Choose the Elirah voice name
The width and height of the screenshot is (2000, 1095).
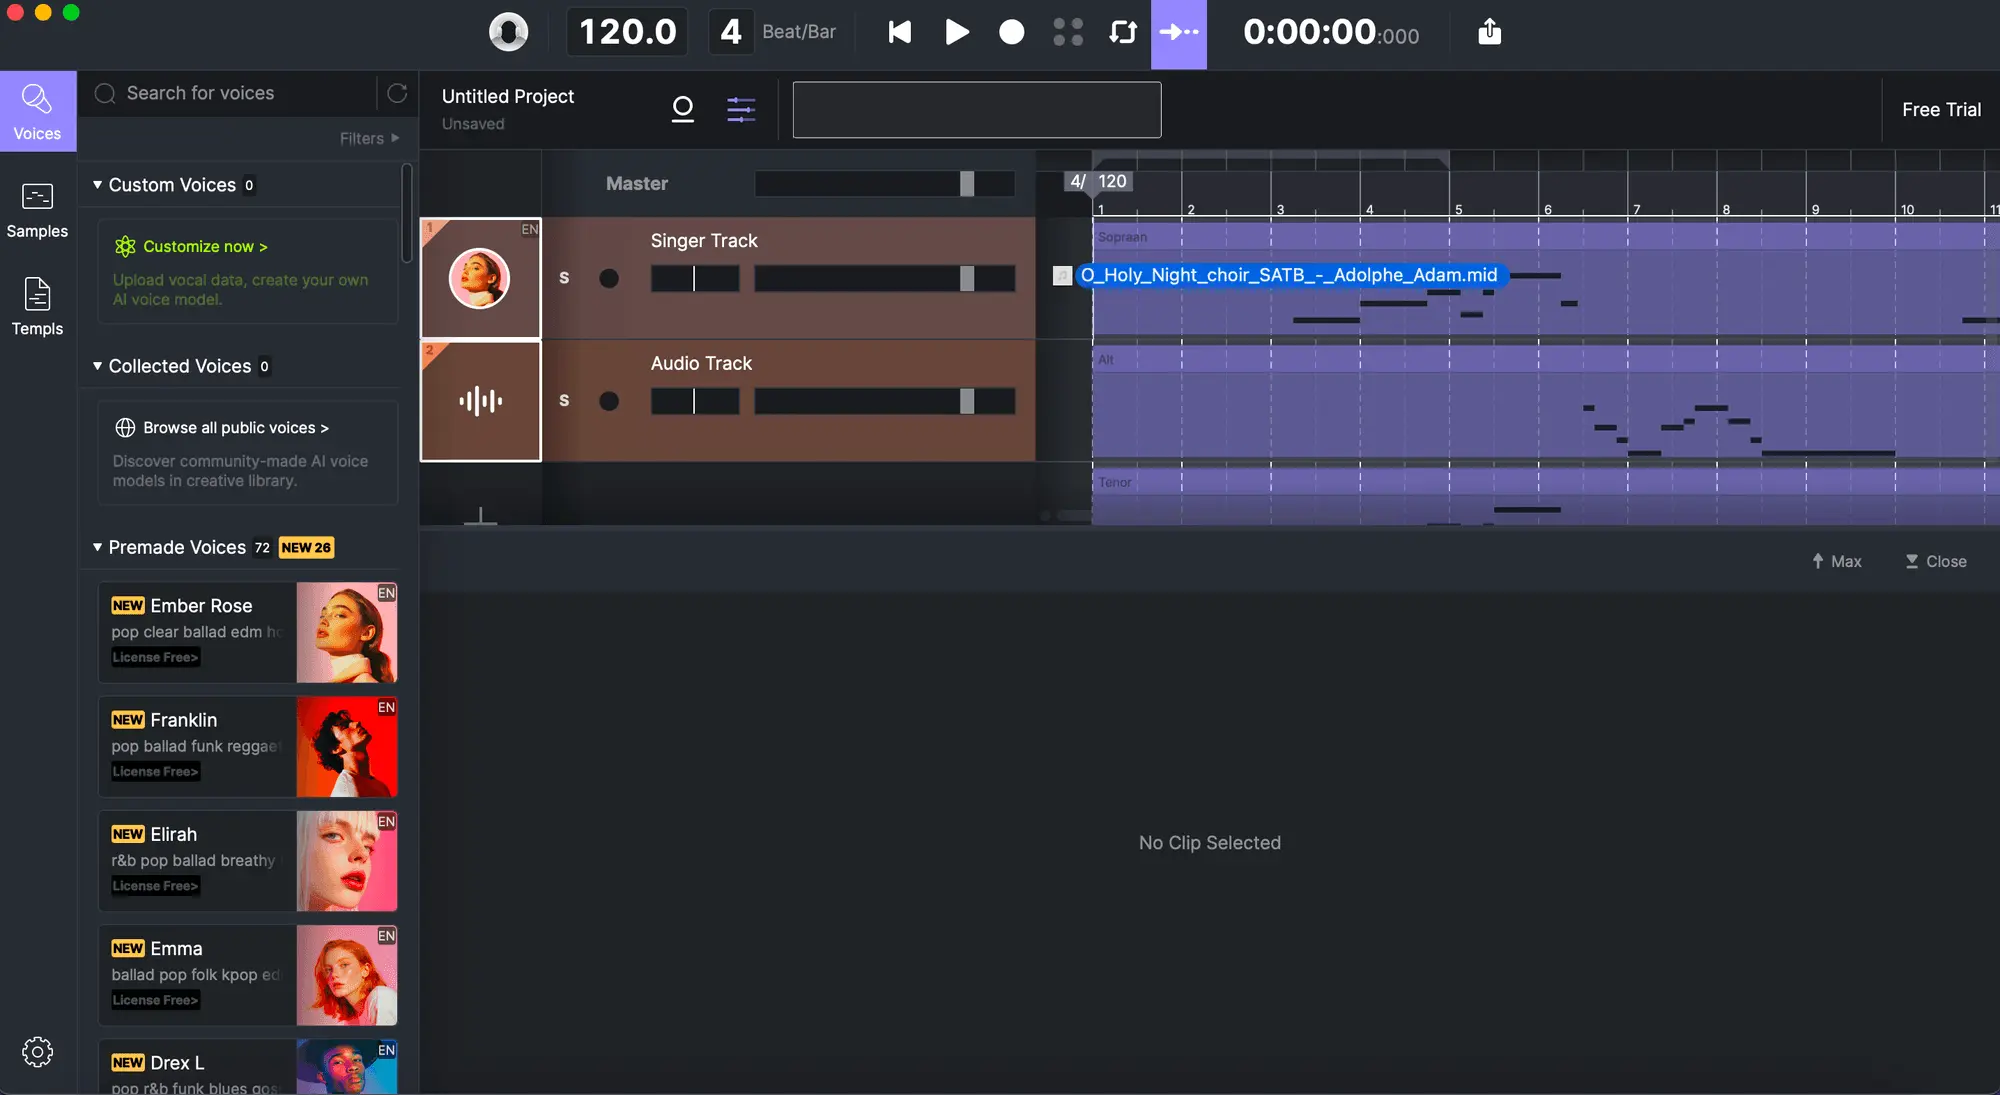click(173, 834)
